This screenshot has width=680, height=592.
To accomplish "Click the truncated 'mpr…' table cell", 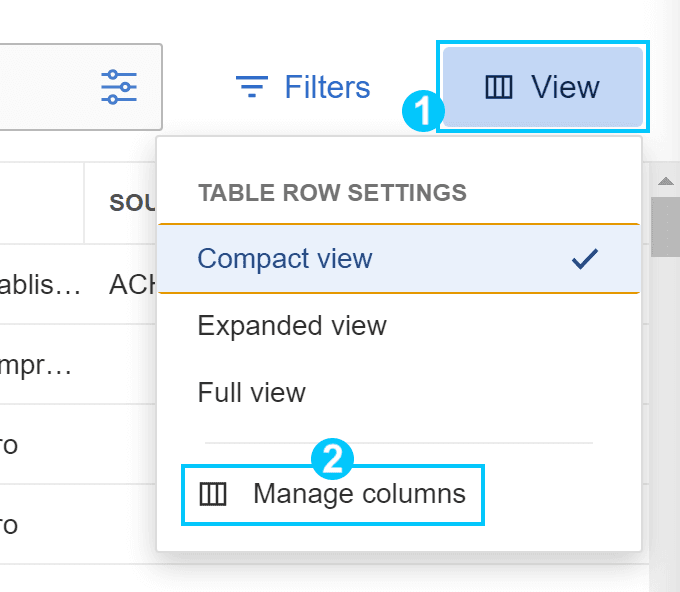I will tap(36, 366).
